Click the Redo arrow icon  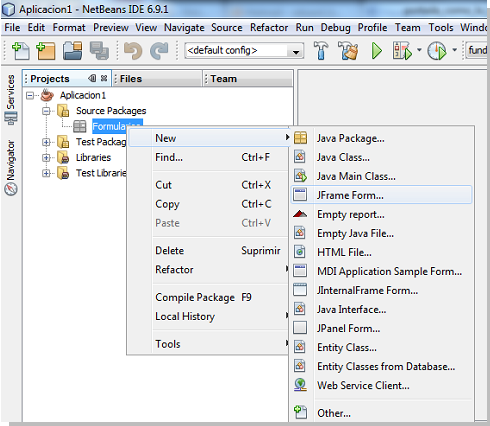[x=159, y=51]
